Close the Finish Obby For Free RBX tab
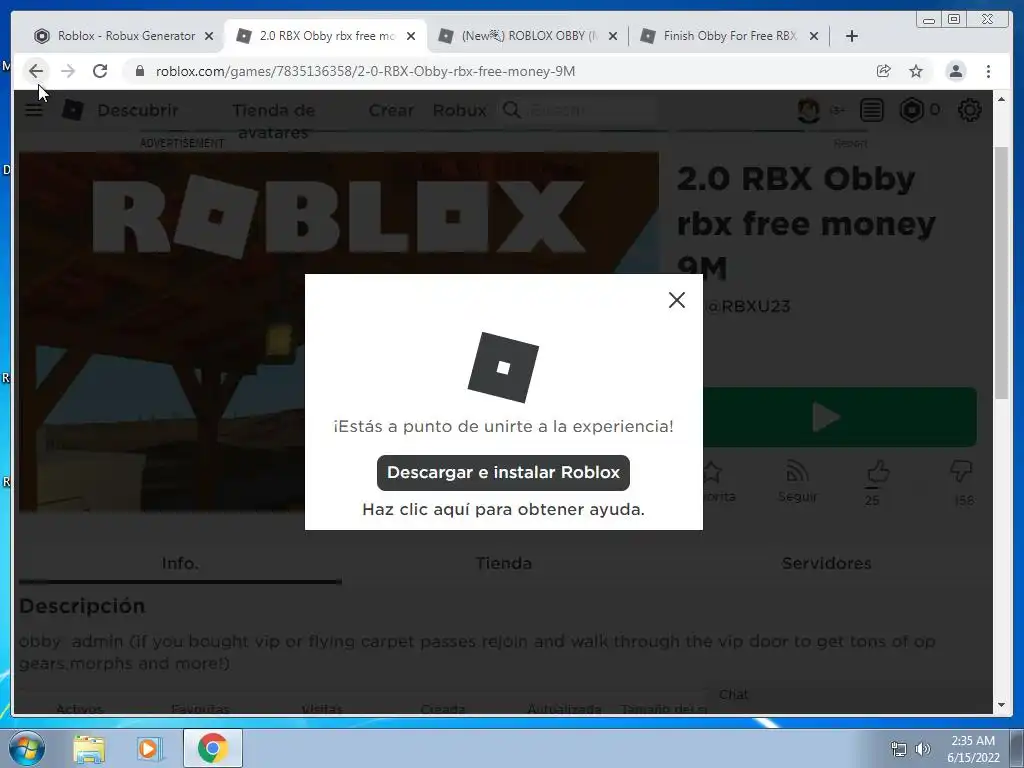1024x768 pixels. [814, 36]
